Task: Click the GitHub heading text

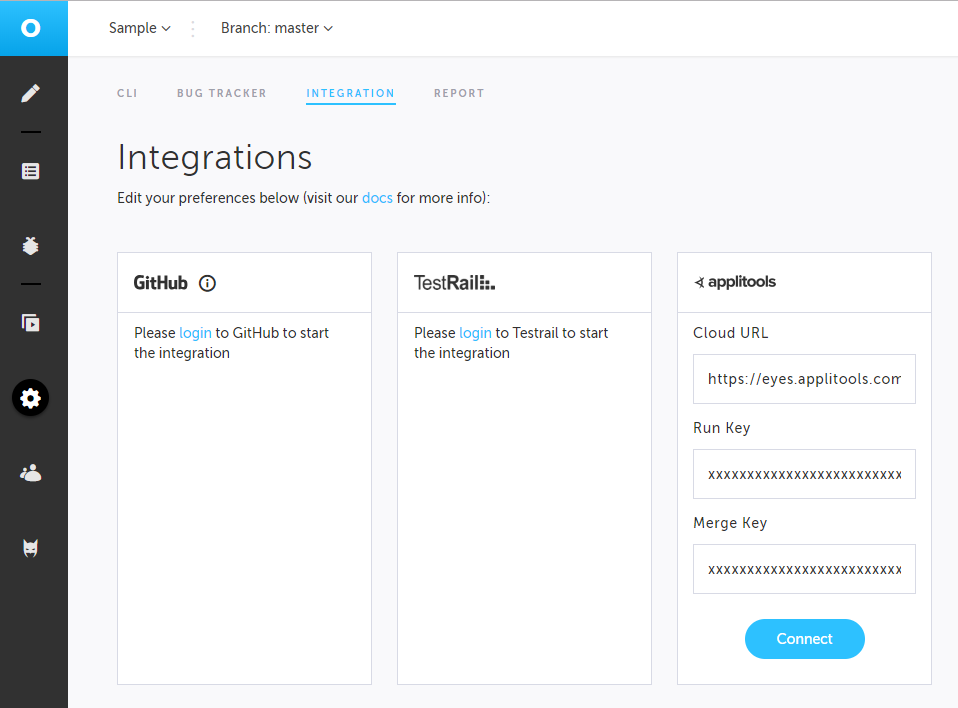Action: coord(161,283)
